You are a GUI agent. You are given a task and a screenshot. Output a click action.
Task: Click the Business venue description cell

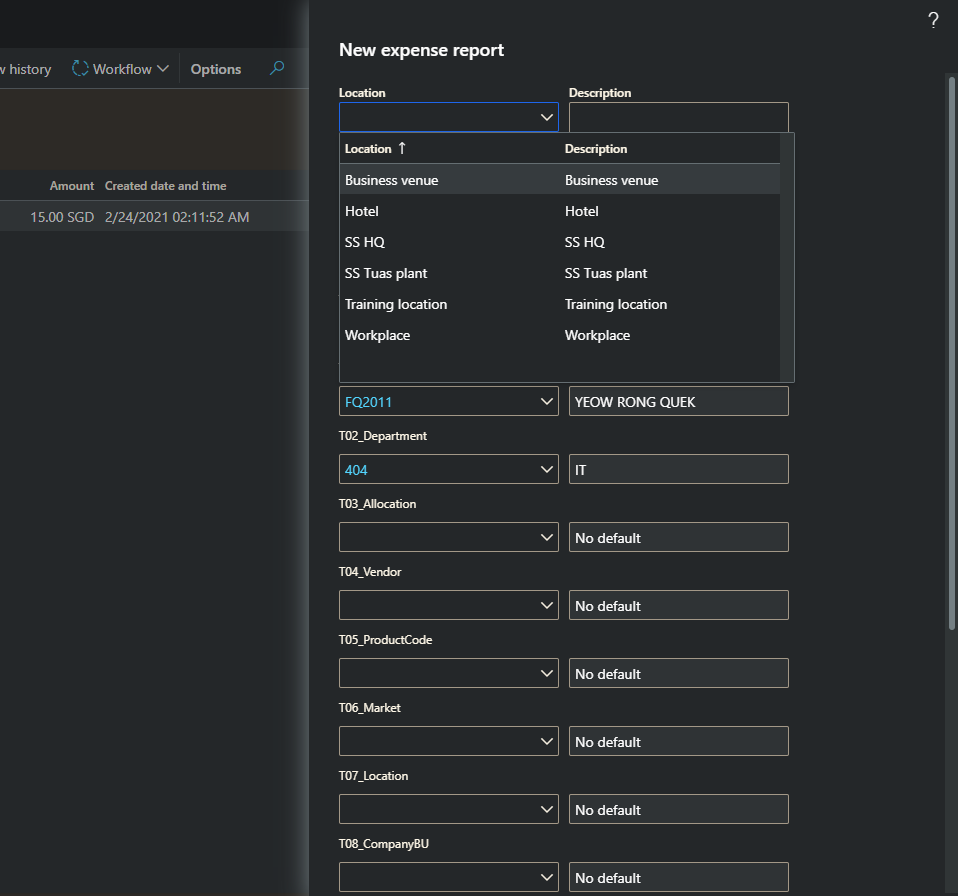coord(612,180)
